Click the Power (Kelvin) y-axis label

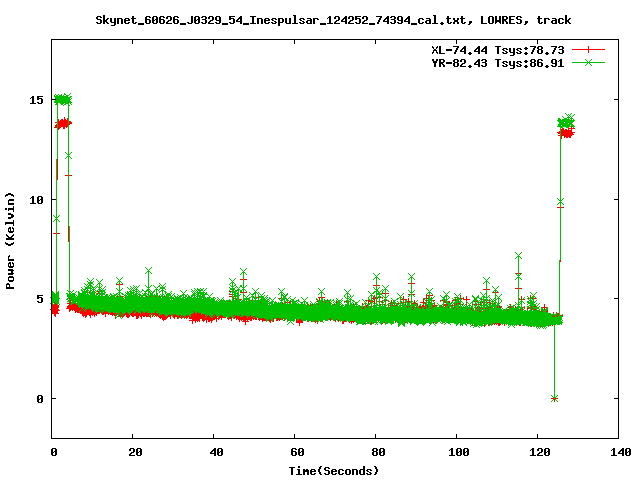[x=10, y=241]
